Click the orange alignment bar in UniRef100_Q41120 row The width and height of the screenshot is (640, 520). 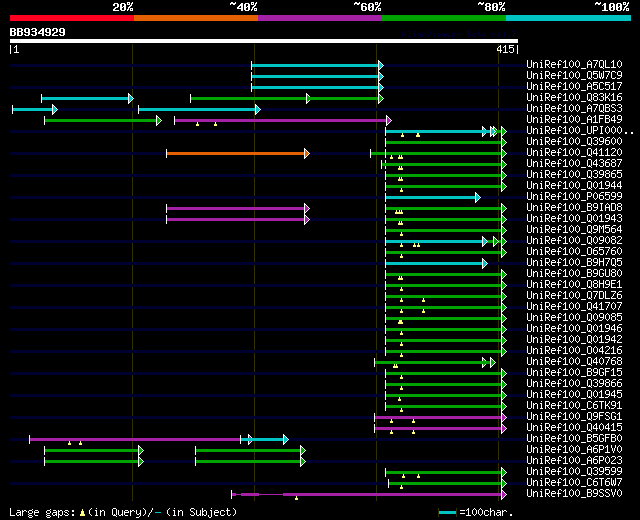(x=238, y=153)
